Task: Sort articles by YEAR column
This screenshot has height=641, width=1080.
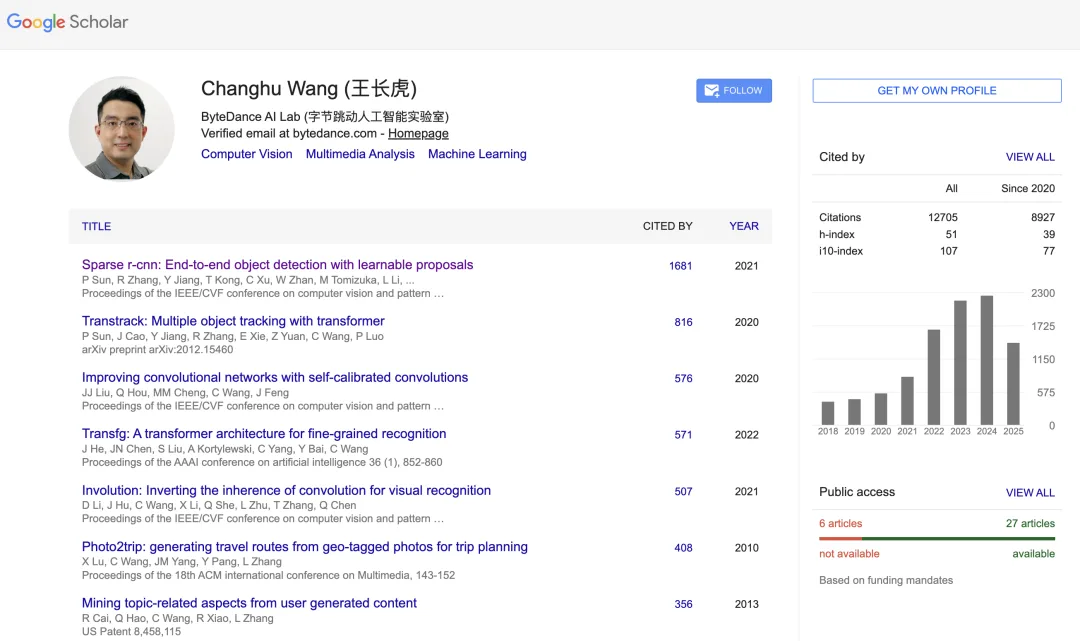Action: (744, 226)
